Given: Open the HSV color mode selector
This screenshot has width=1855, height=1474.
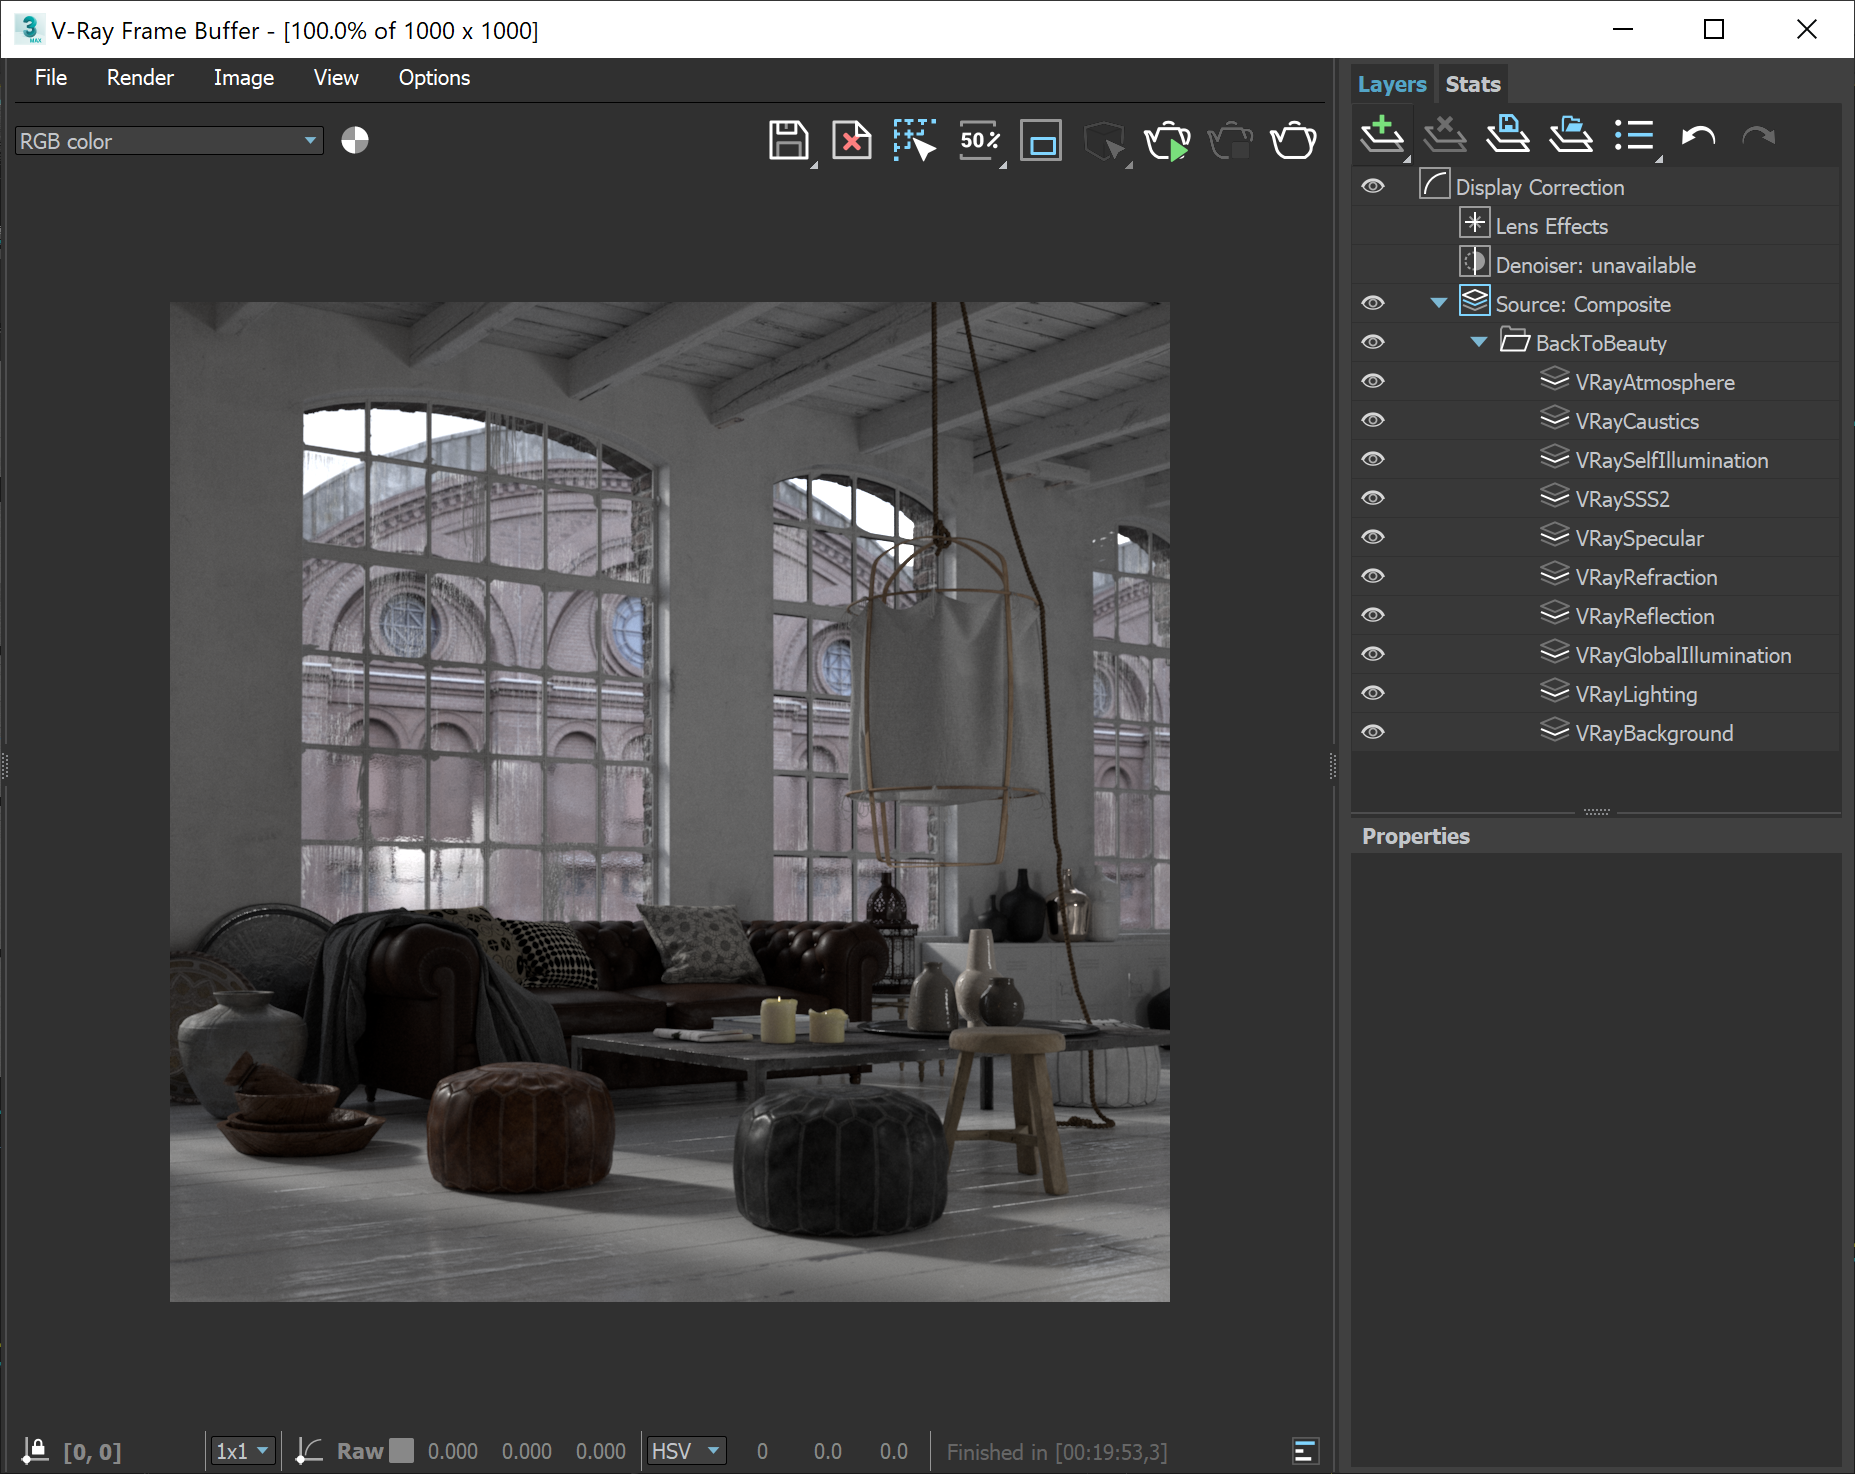Looking at the screenshot, I should pos(686,1450).
